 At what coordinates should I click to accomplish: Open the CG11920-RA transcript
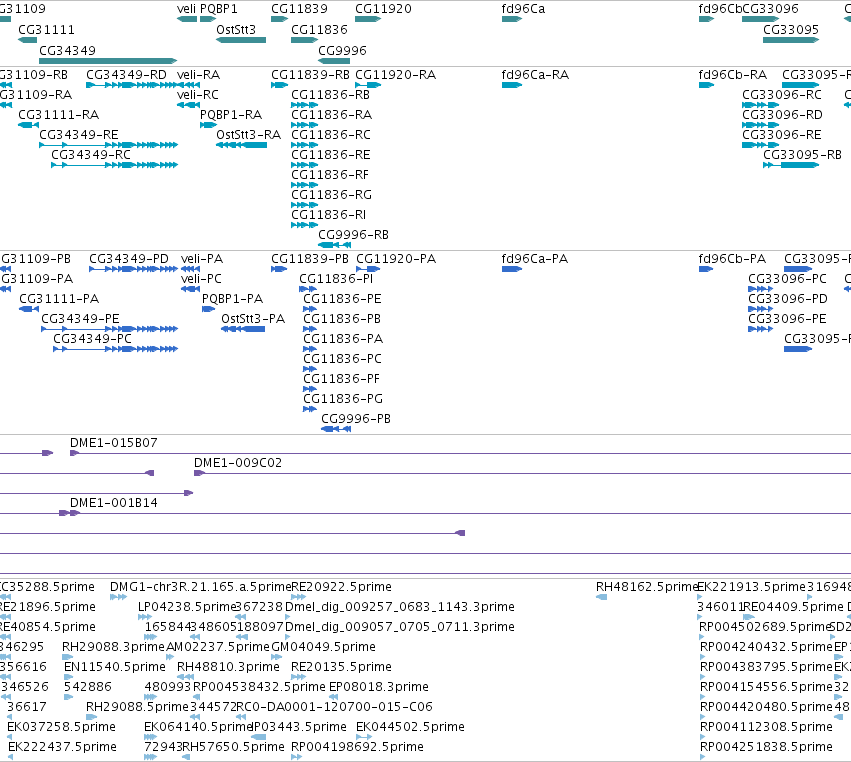pyautogui.click(x=395, y=75)
